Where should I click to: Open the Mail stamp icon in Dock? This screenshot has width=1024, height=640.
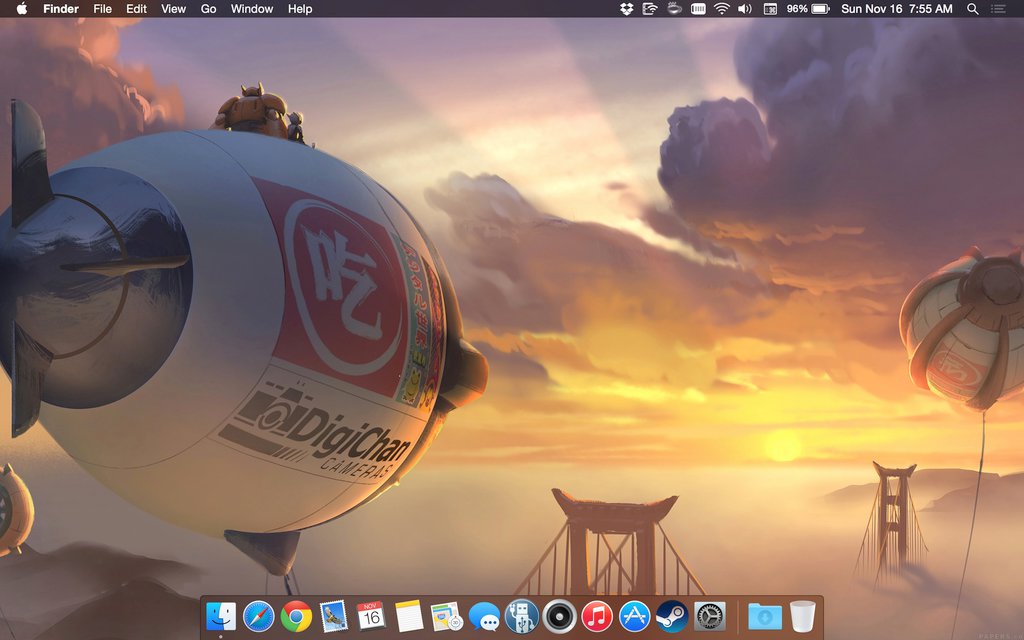(x=333, y=616)
